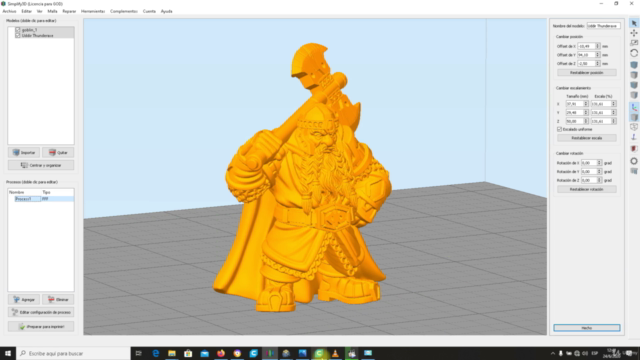Click Restablecer rotación button
Viewport: 640px width, 360px height.
click(x=587, y=189)
